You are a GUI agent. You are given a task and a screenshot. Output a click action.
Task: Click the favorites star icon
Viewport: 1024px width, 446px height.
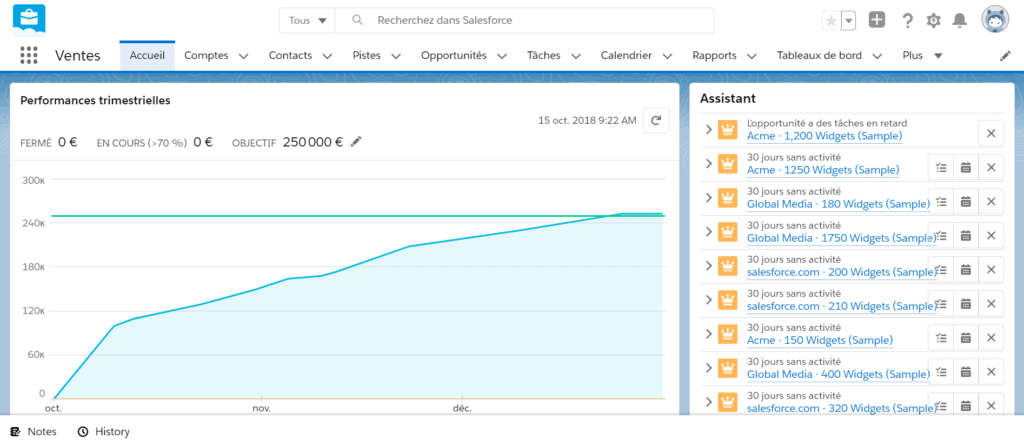[x=831, y=21]
